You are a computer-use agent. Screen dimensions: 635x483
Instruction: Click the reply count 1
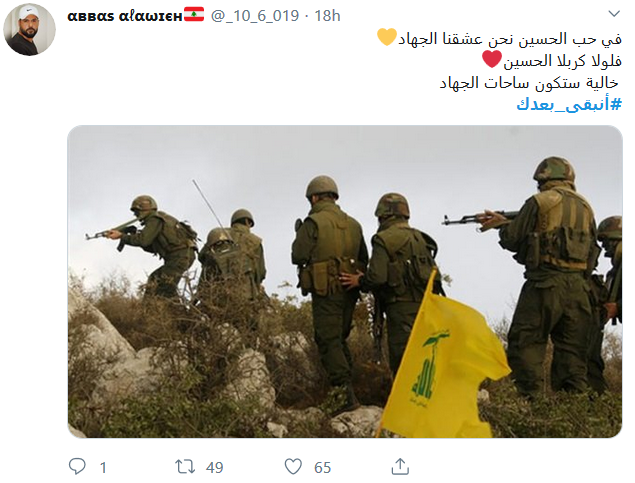click(x=103, y=468)
